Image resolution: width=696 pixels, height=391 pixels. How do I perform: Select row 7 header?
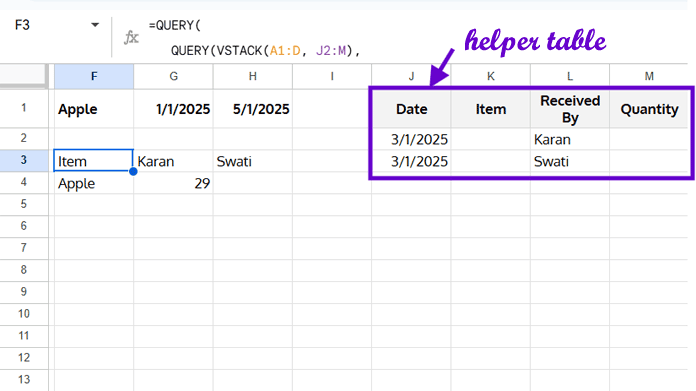point(24,248)
